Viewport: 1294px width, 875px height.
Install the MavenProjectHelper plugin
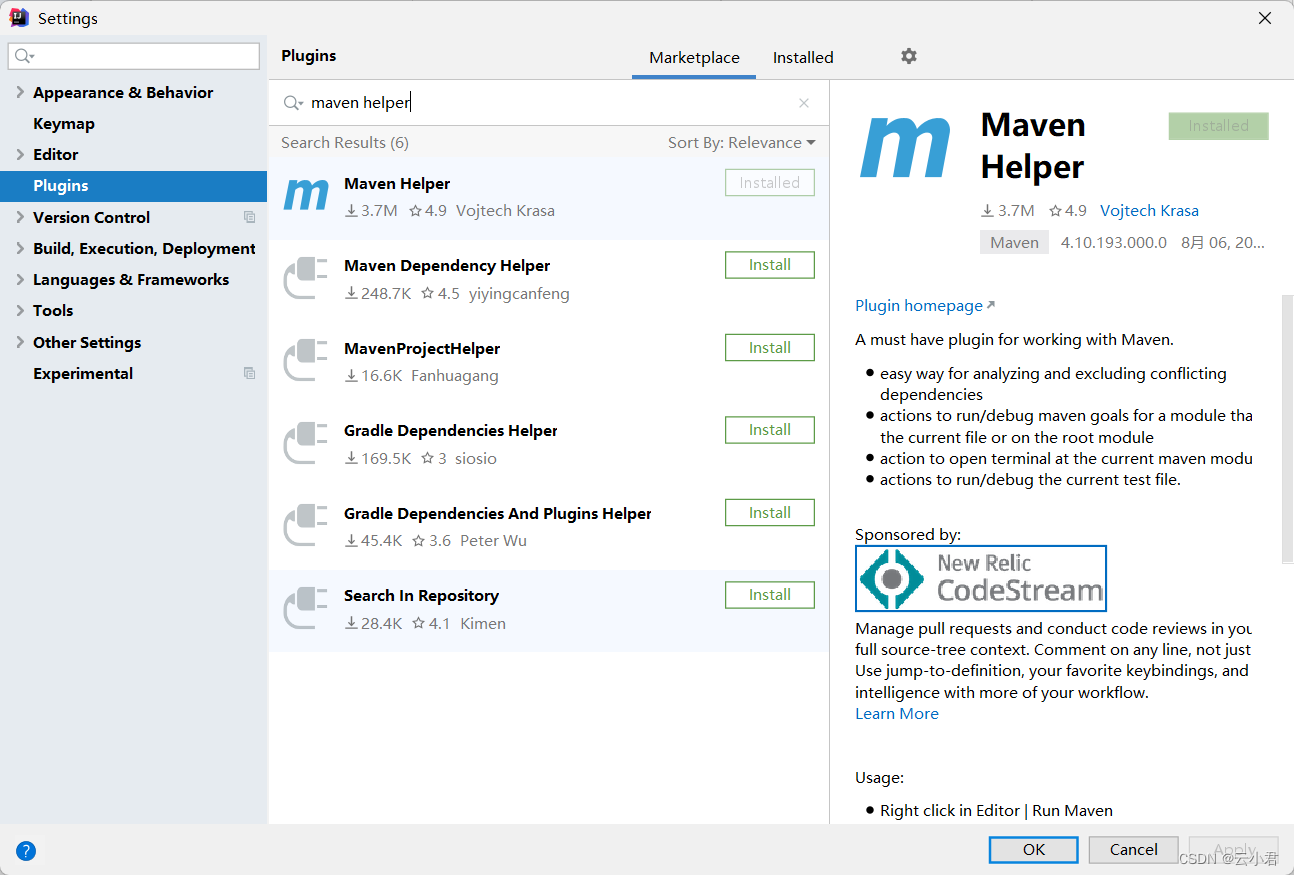(770, 348)
